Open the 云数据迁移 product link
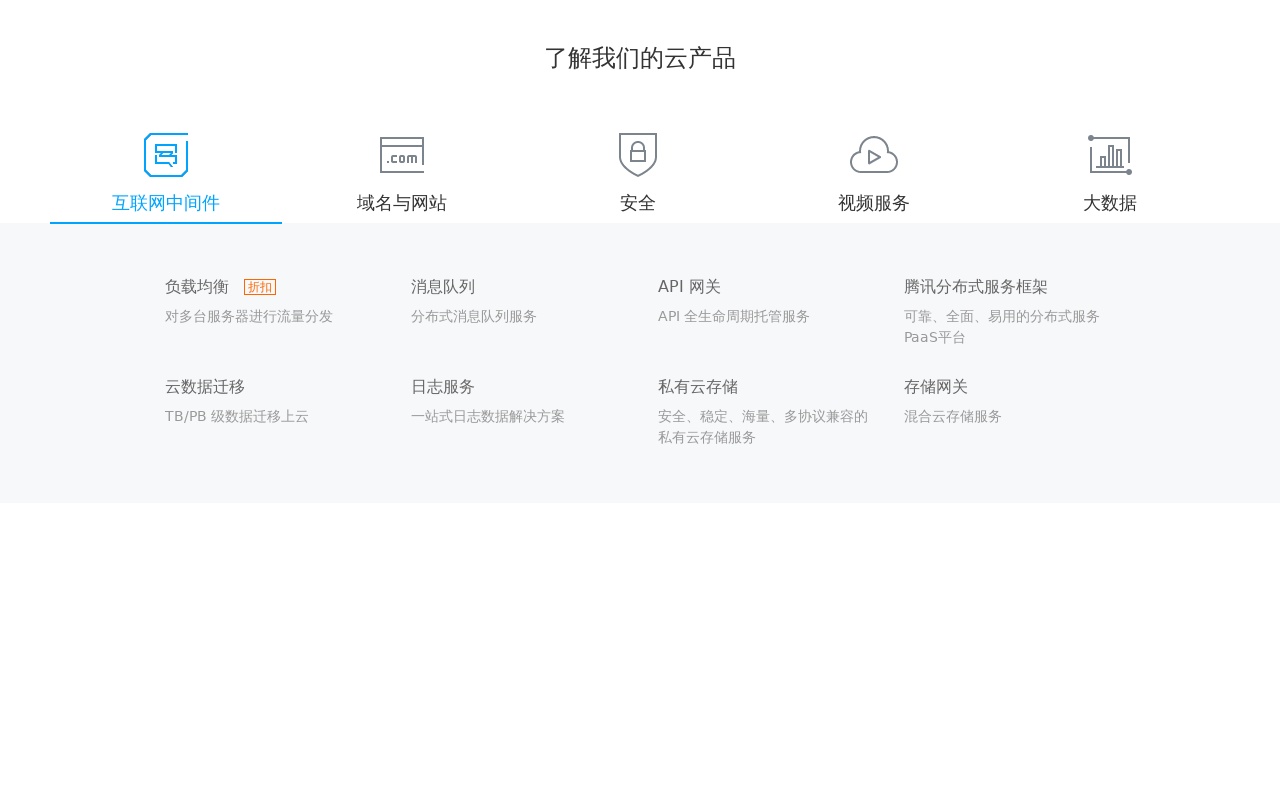The width and height of the screenshot is (1280, 800). [x=205, y=387]
